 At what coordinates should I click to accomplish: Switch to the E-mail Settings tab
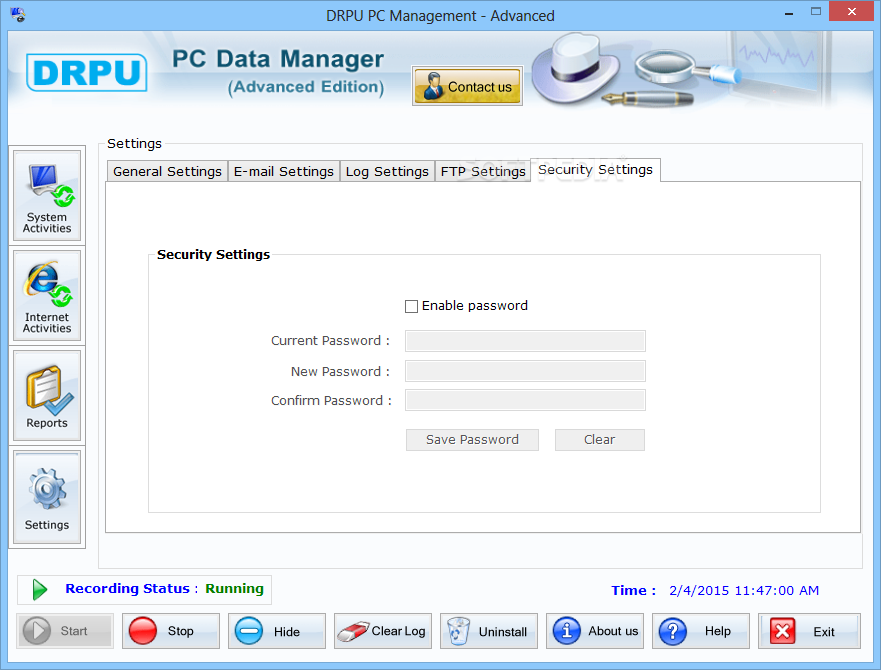(x=284, y=171)
